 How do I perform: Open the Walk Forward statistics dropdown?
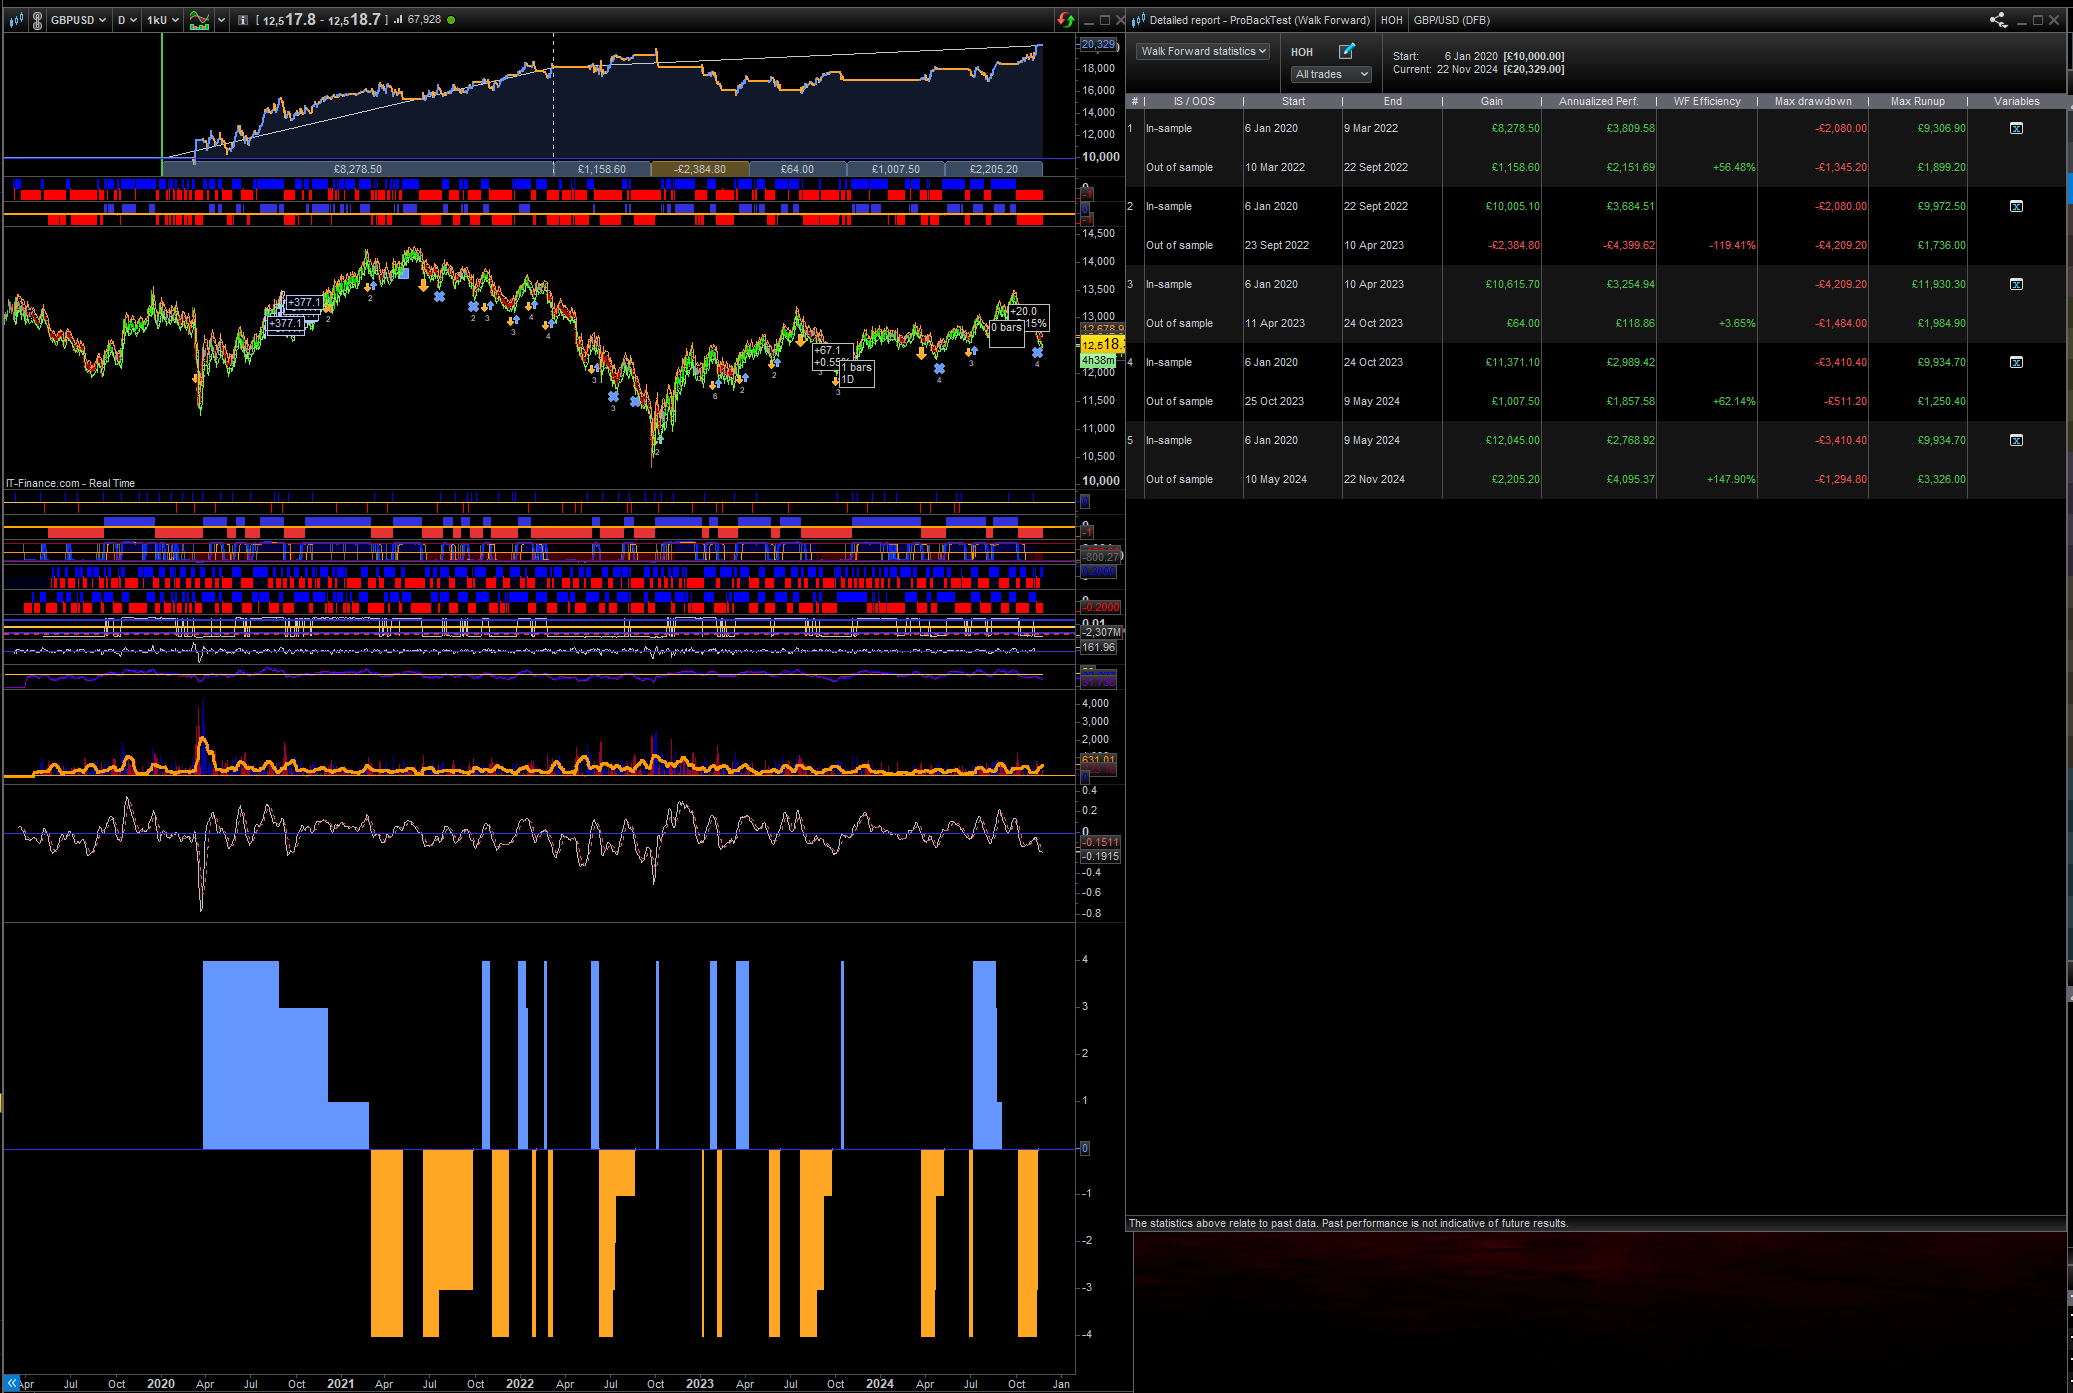(1203, 51)
